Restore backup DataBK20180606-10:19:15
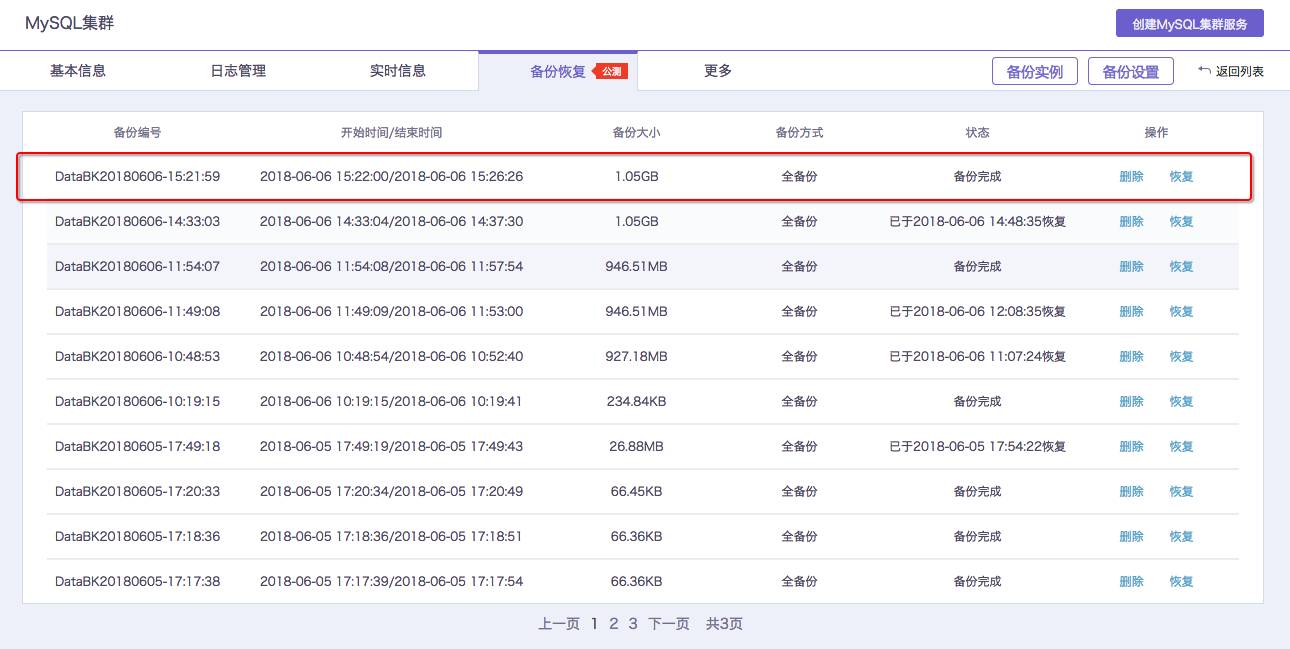 pos(1182,402)
